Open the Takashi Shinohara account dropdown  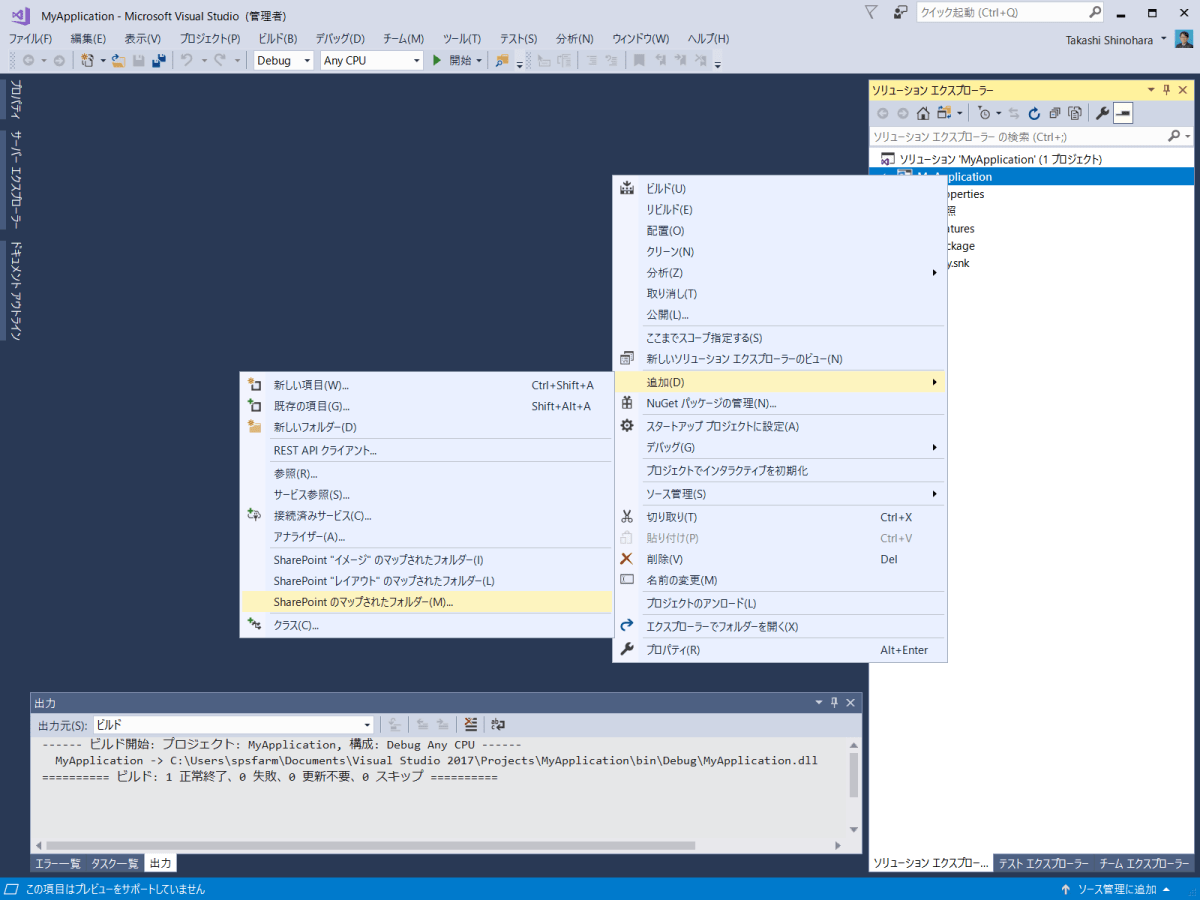1164,39
